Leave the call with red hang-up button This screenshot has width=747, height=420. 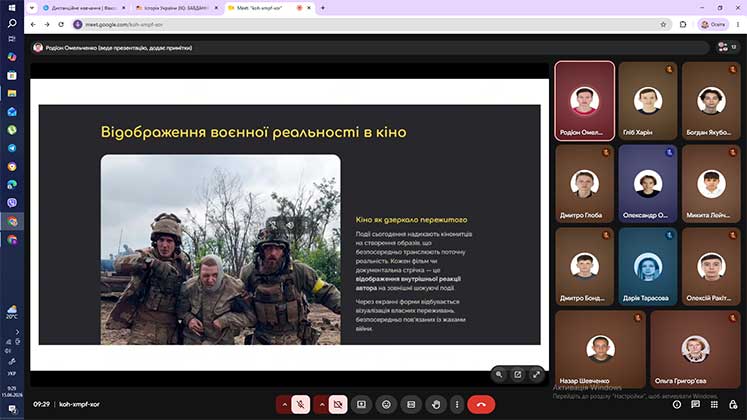click(481, 404)
